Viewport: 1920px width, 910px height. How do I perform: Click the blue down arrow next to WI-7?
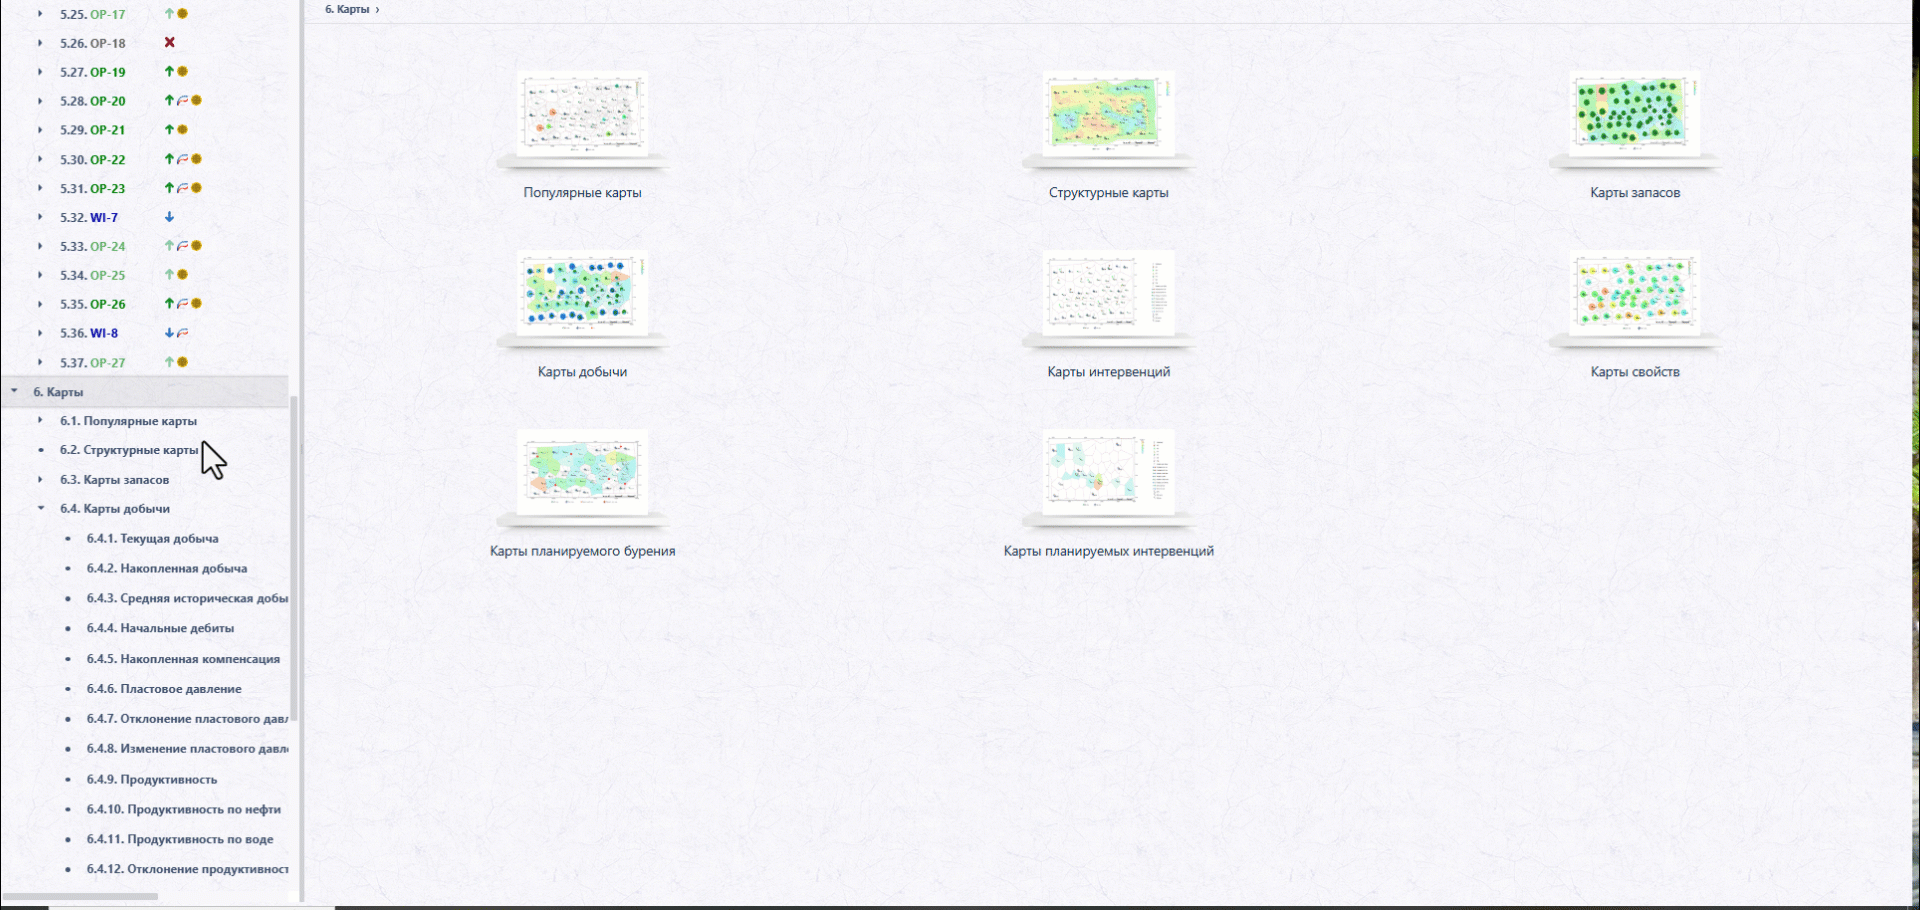tap(169, 217)
